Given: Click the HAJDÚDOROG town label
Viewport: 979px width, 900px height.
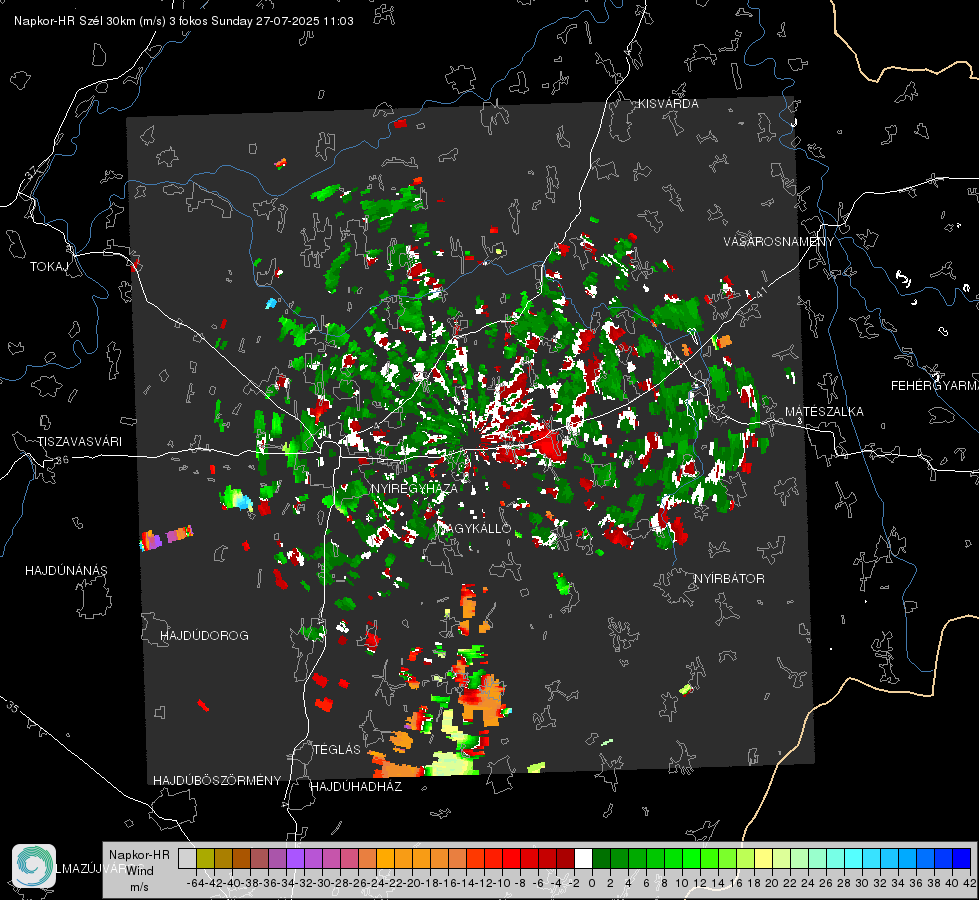Looking at the screenshot, I should (204, 636).
